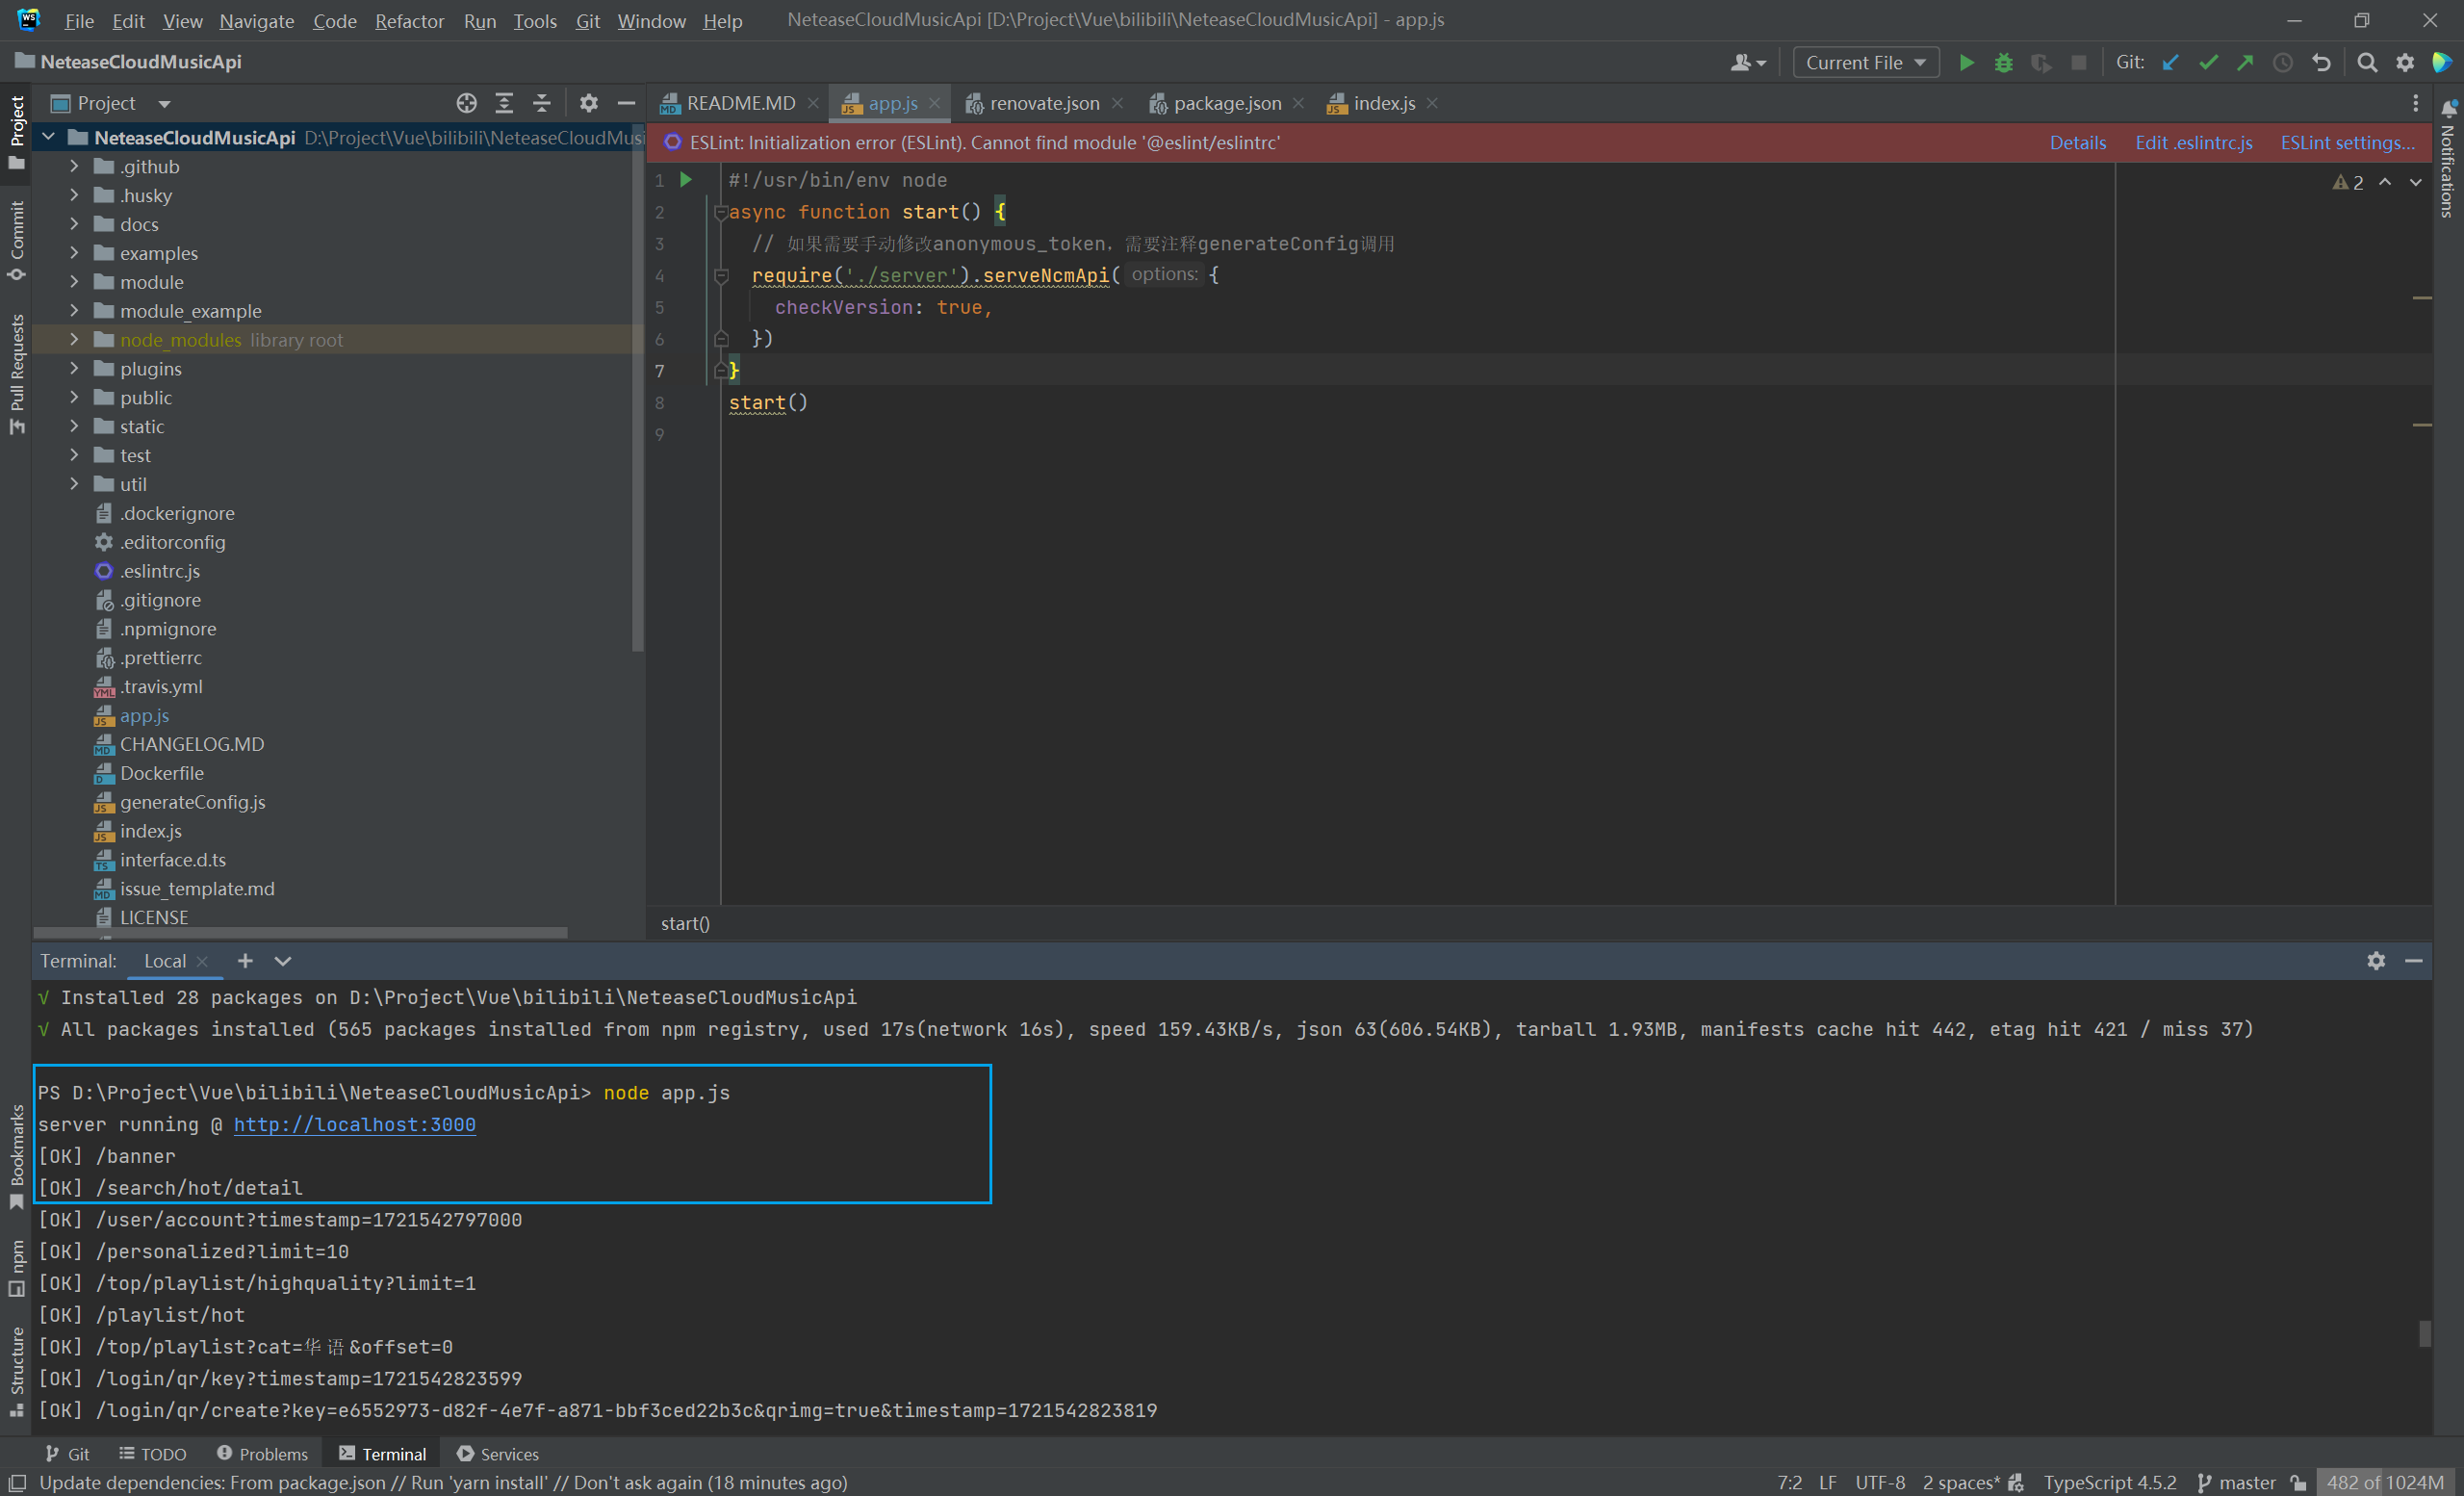The height and width of the screenshot is (1496, 2464).
Task: Open editor tabs more-options menu
Action: [x=2415, y=103]
